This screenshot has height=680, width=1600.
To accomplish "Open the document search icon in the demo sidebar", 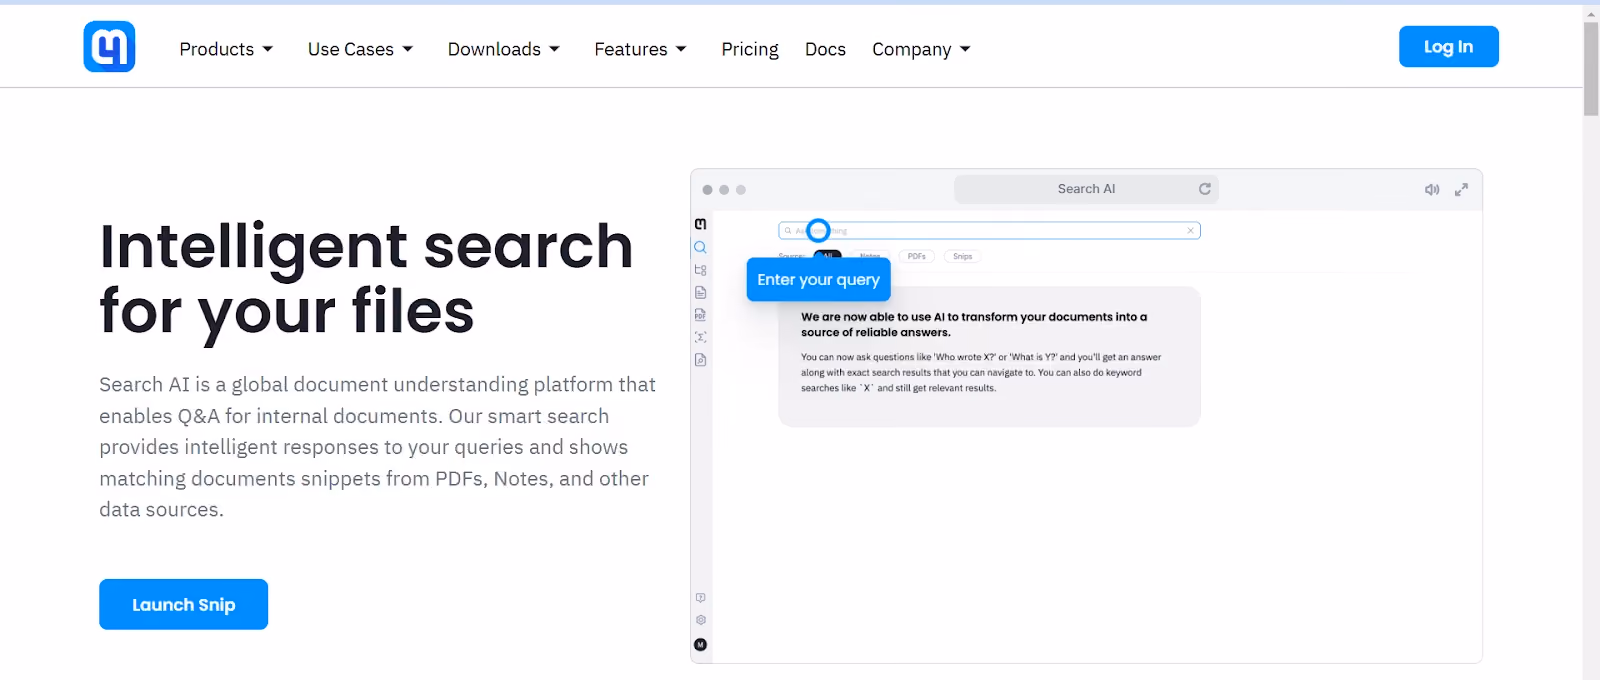I will [x=700, y=360].
